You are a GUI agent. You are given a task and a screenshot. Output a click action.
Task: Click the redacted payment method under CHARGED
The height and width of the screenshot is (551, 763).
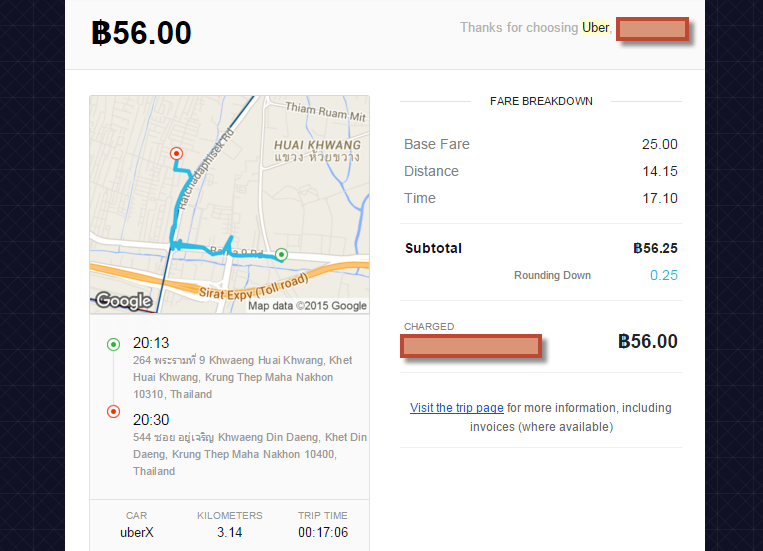pos(471,346)
